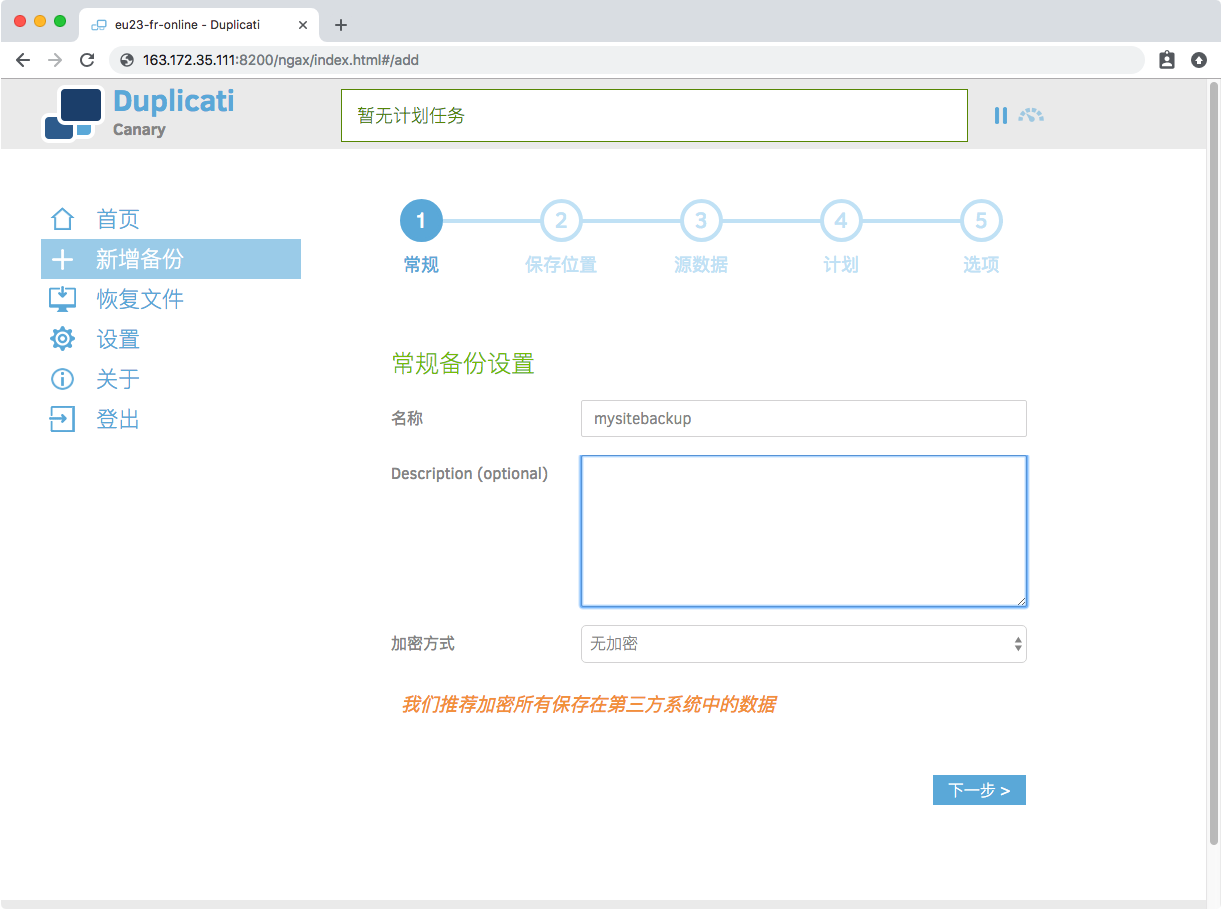Viewport: 1221px width, 910px height.
Task: Click the 名称 name input field
Action: pyautogui.click(x=803, y=419)
